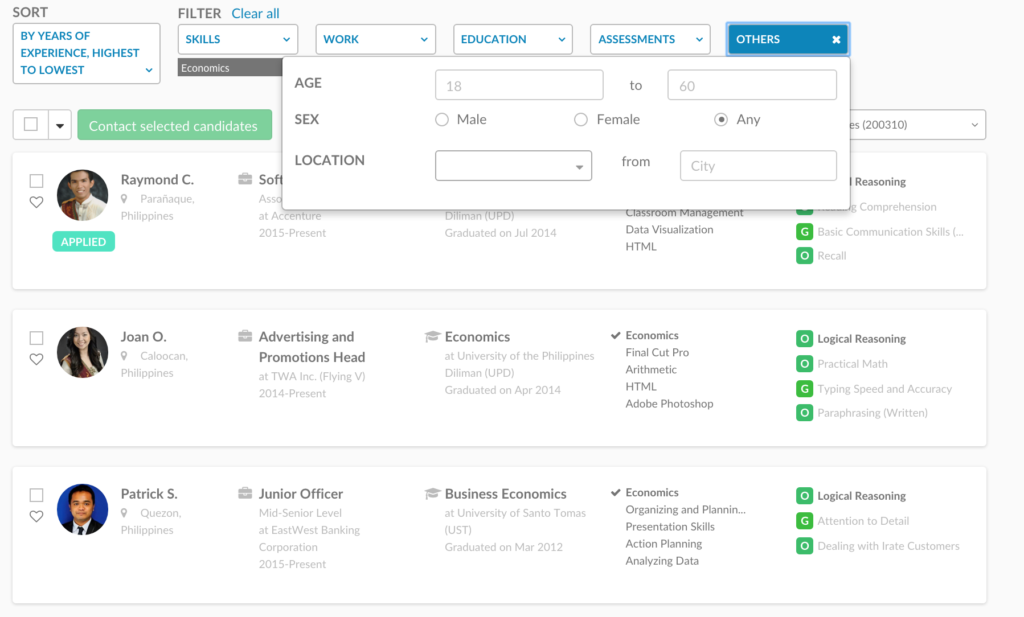This screenshot has height=617, width=1024.
Task: Click the graduation cap icon by Business Economics
Action: pyautogui.click(x=432, y=493)
